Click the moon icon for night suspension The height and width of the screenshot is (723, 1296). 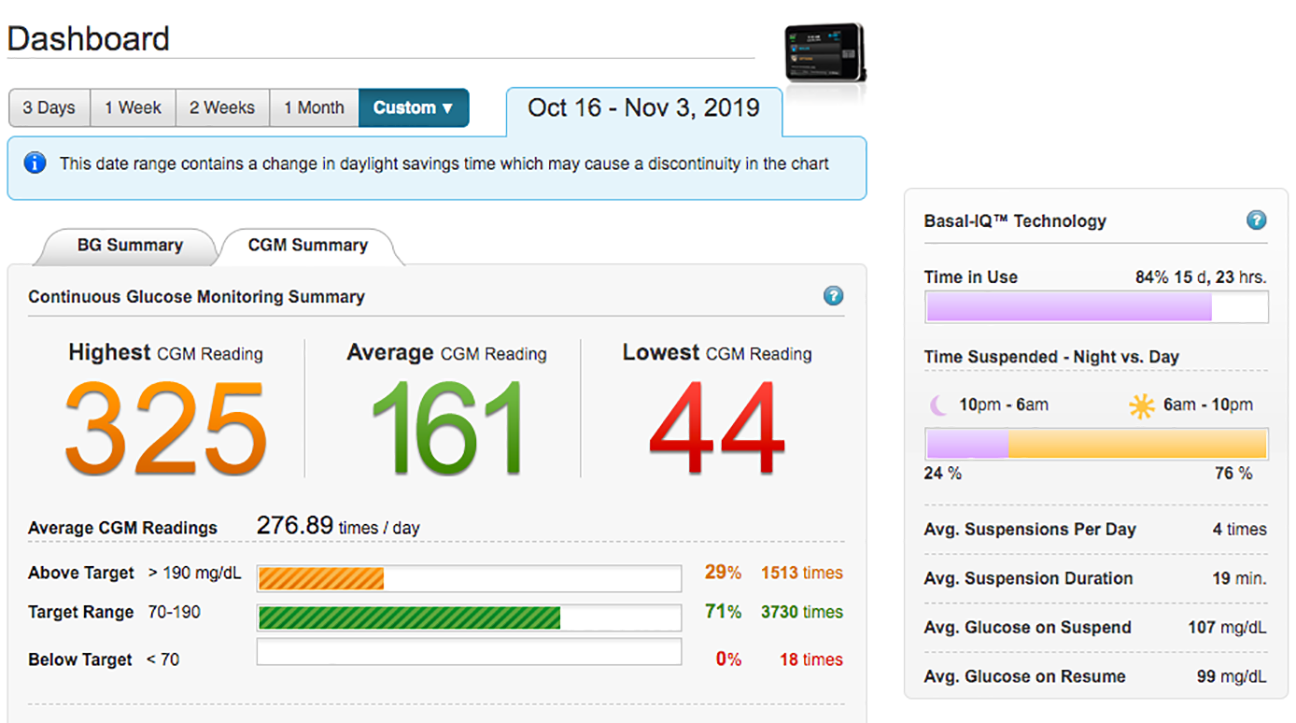(938, 405)
